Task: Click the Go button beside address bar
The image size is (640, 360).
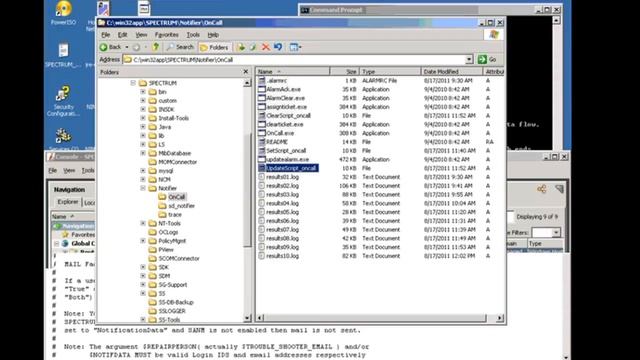Action: (487, 60)
